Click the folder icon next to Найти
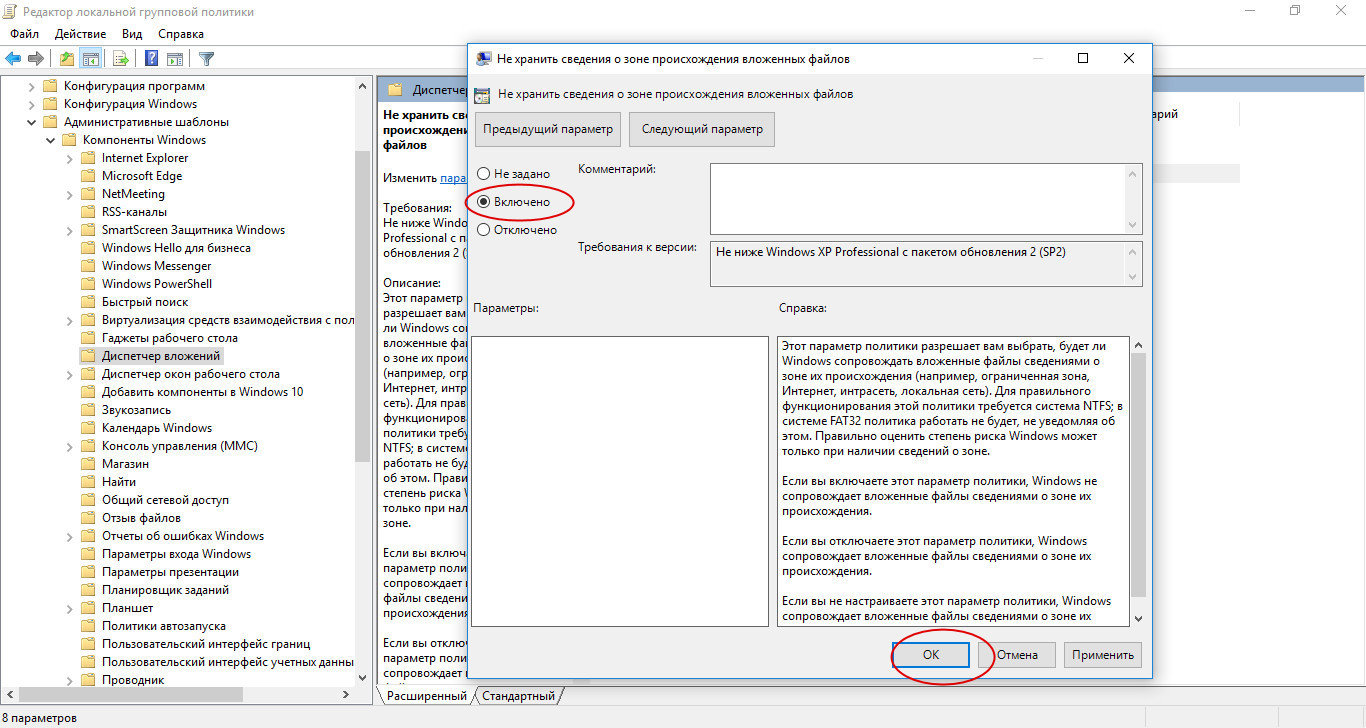1366x728 pixels. pos(88,482)
